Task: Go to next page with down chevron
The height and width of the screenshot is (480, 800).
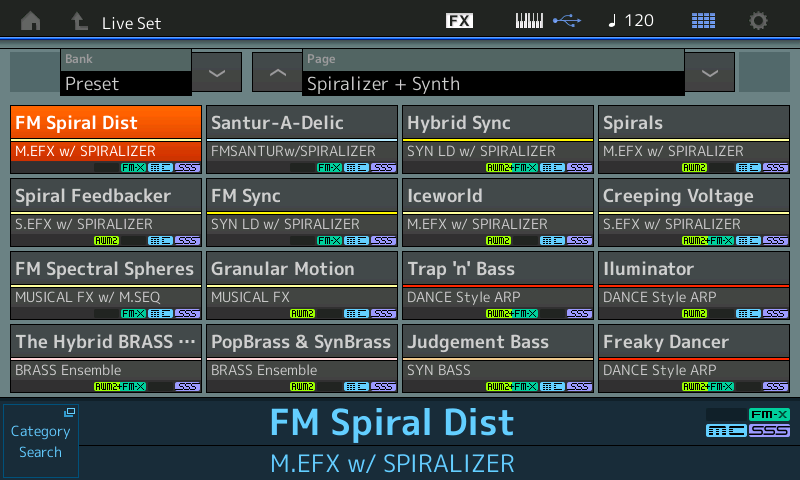Action: [x=709, y=73]
